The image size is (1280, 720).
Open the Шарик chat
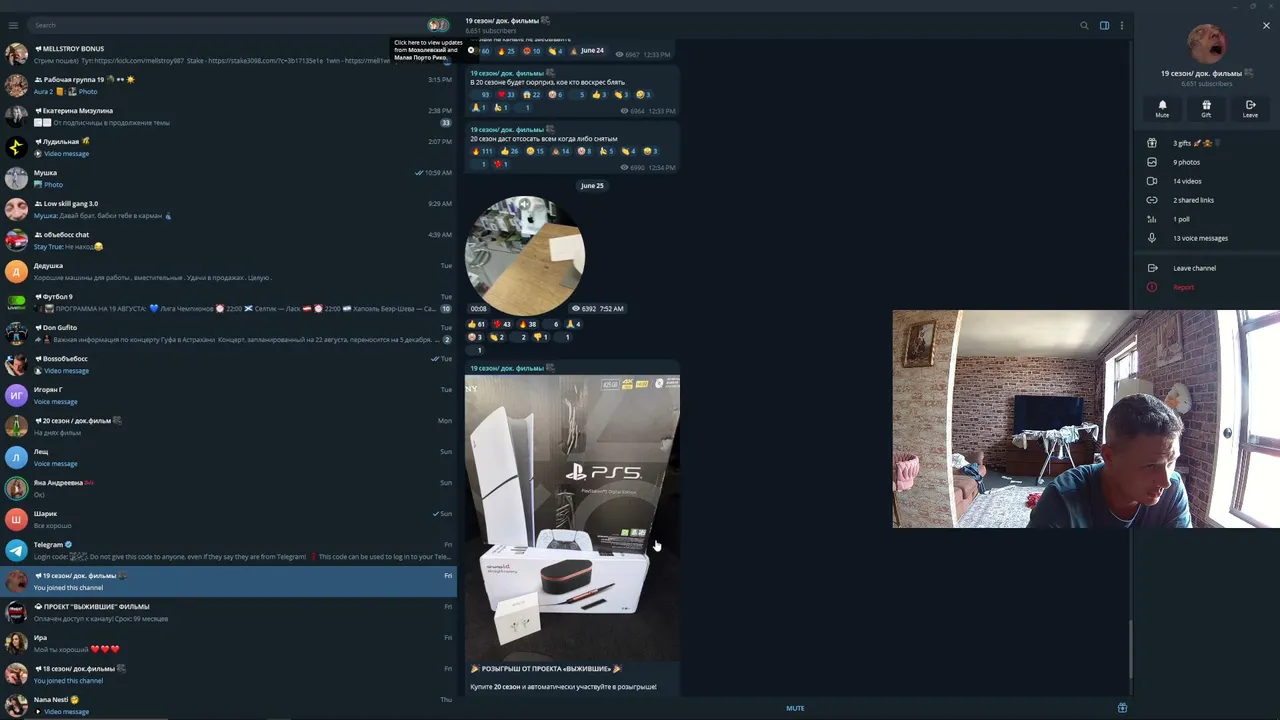228,519
